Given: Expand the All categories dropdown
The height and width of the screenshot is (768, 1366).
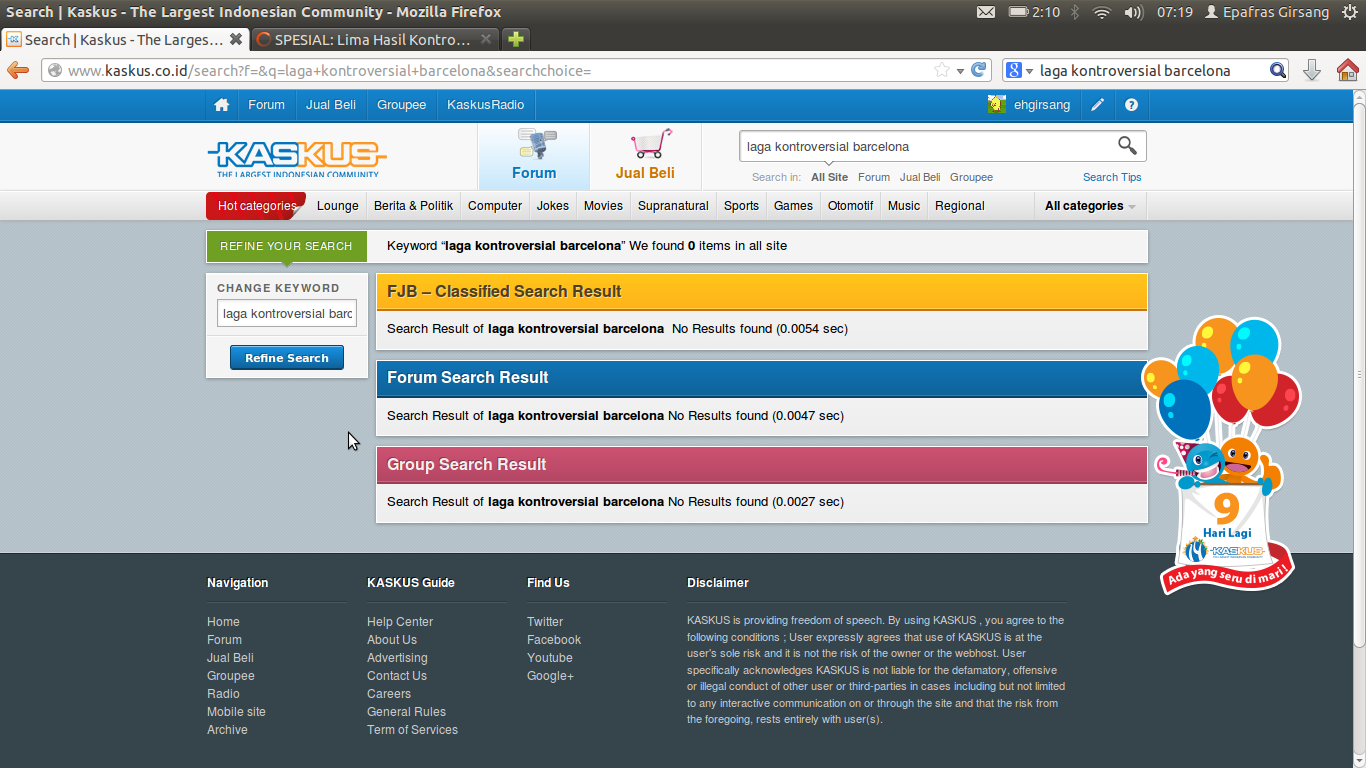Looking at the screenshot, I should coord(1090,206).
